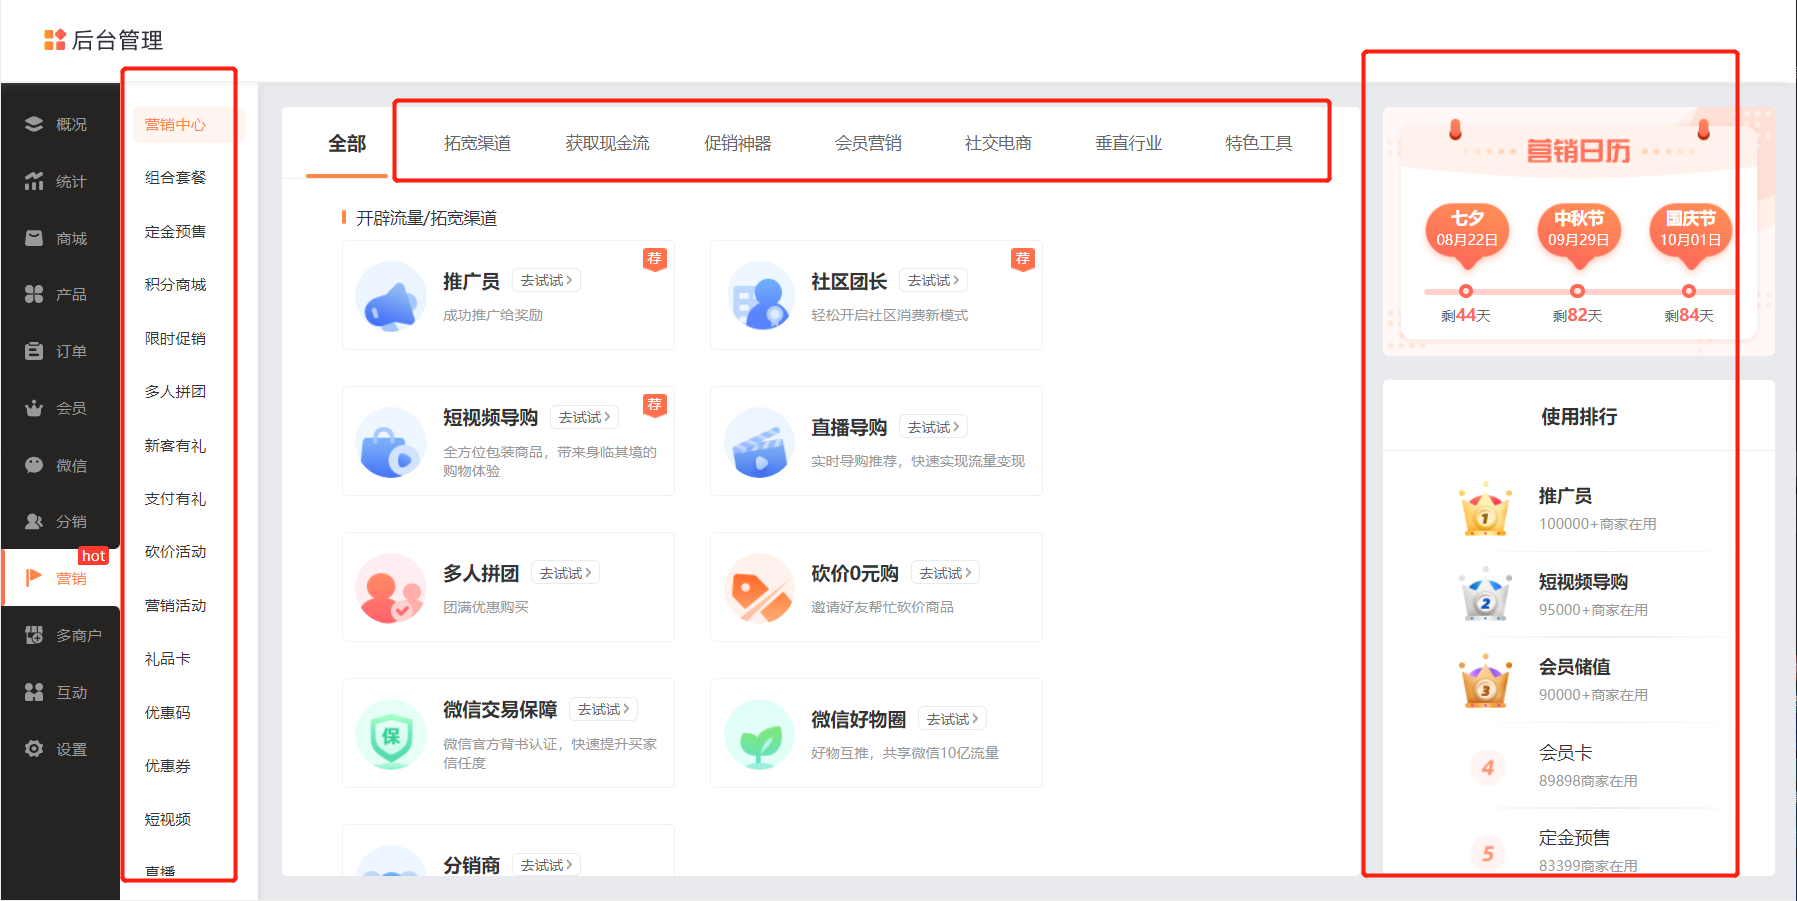Open 组合套餐 in the submenu
This screenshot has width=1797, height=901.
[175, 178]
